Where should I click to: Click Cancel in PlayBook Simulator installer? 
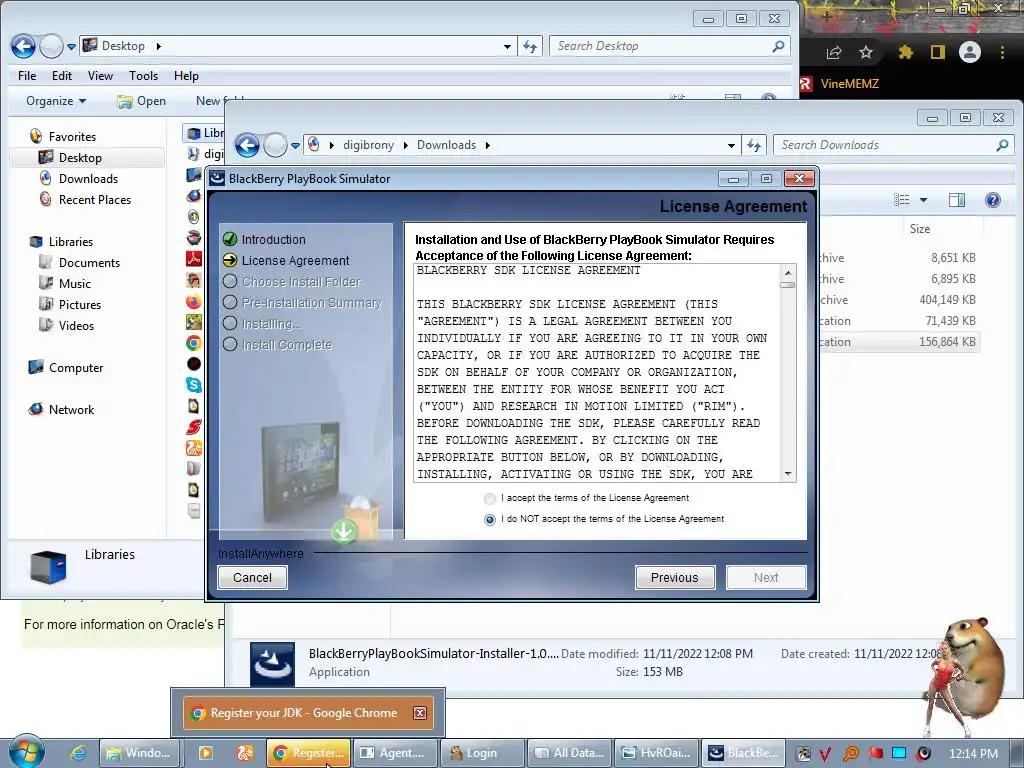252,577
